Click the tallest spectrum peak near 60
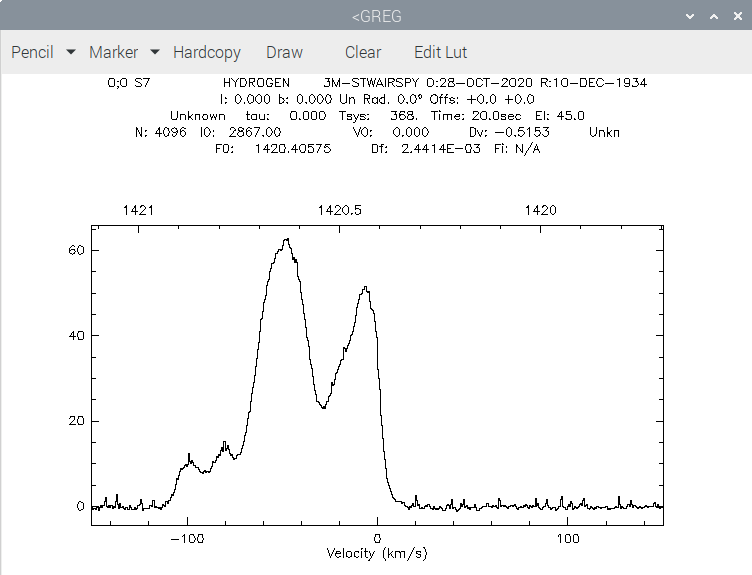 tap(286, 239)
